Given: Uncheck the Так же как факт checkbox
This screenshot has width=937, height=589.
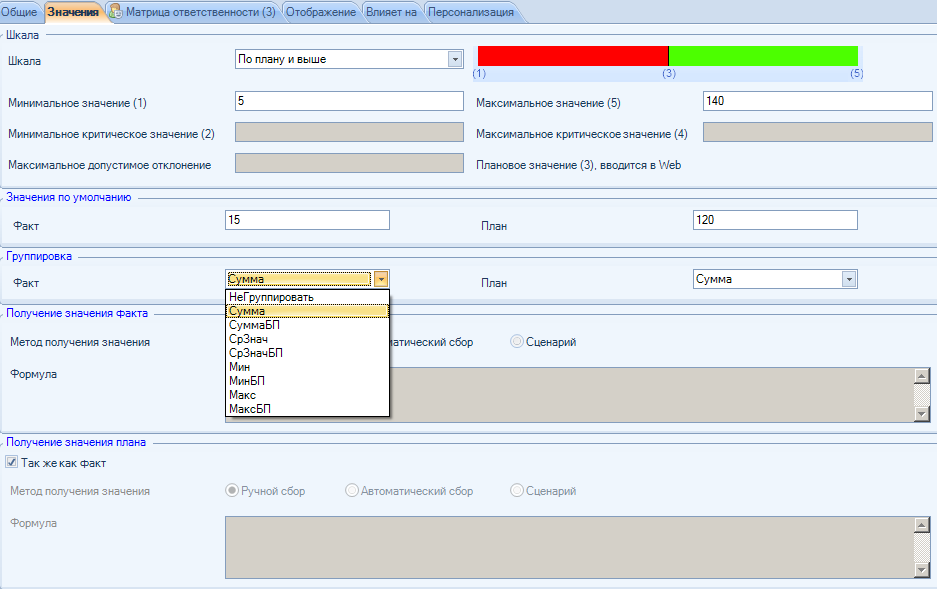Looking at the screenshot, I should [x=12, y=463].
